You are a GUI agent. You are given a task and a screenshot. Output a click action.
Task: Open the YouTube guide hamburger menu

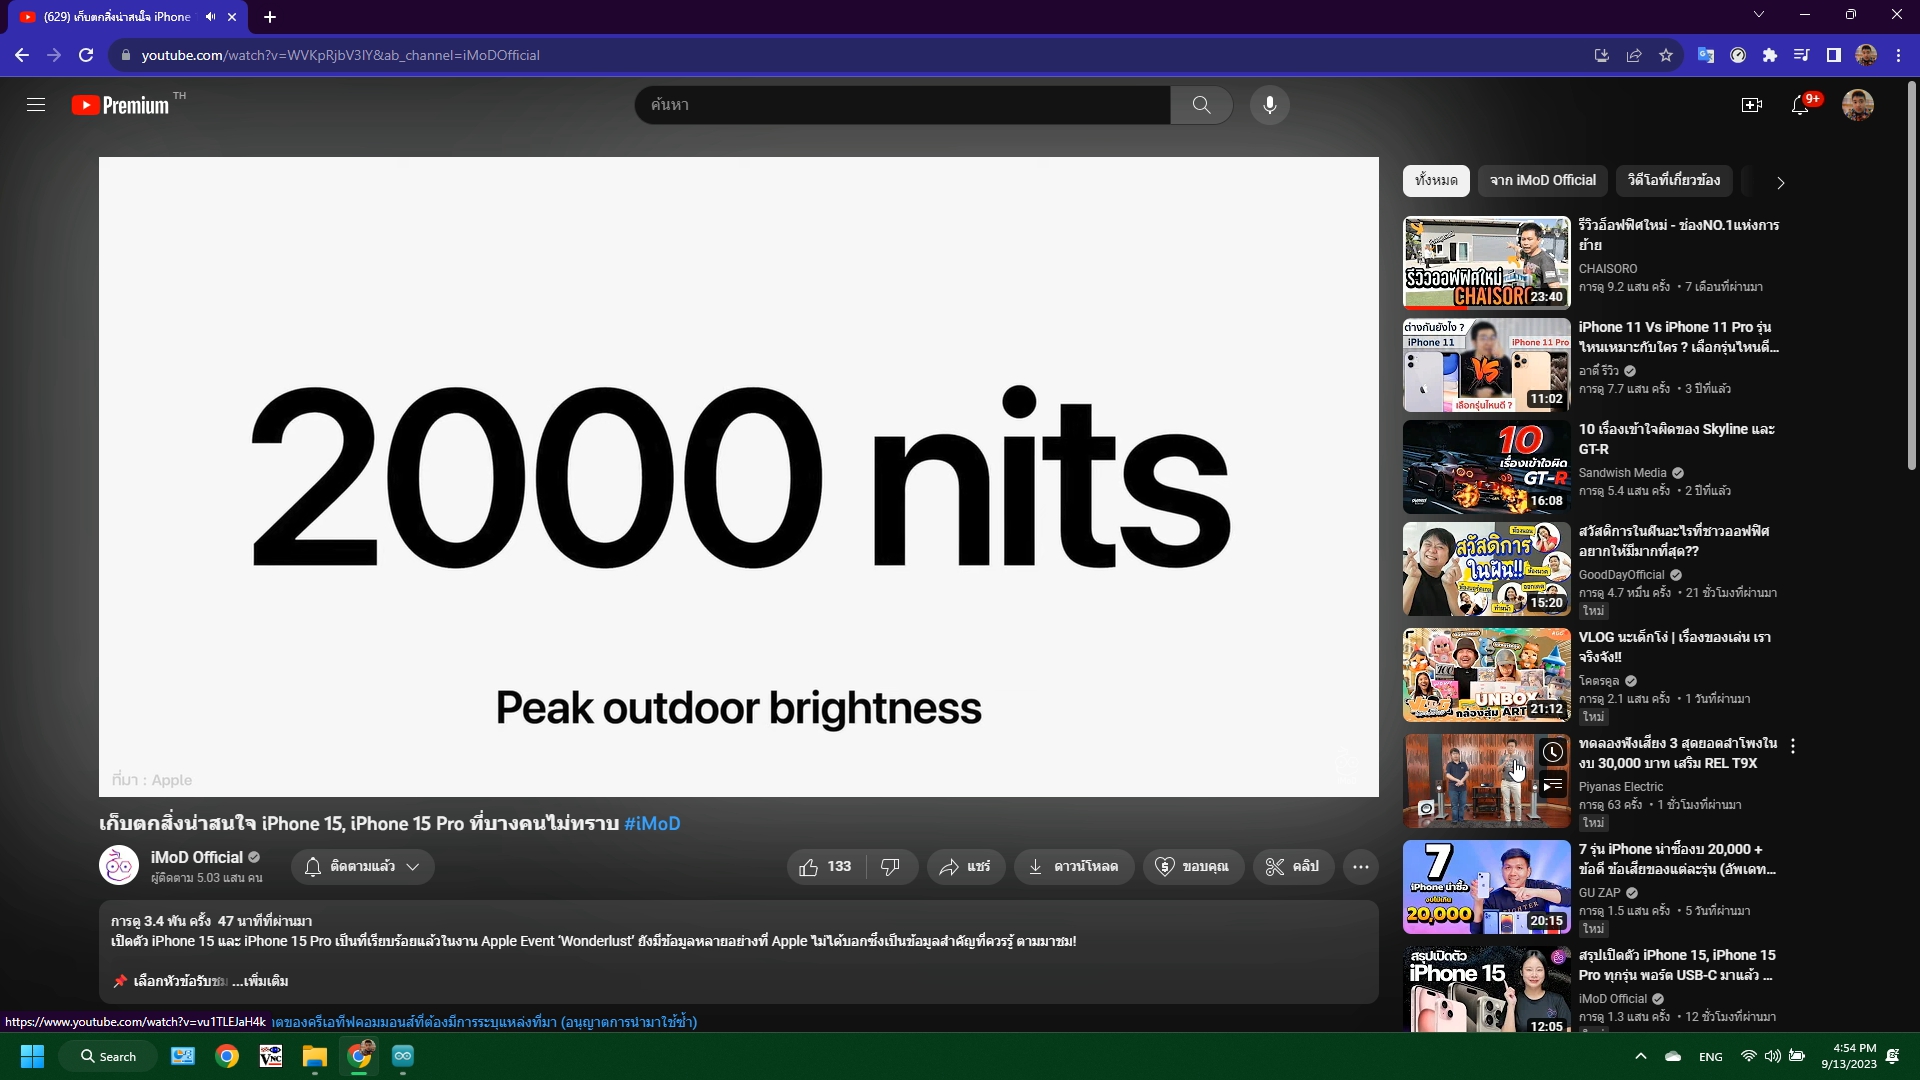36,105
